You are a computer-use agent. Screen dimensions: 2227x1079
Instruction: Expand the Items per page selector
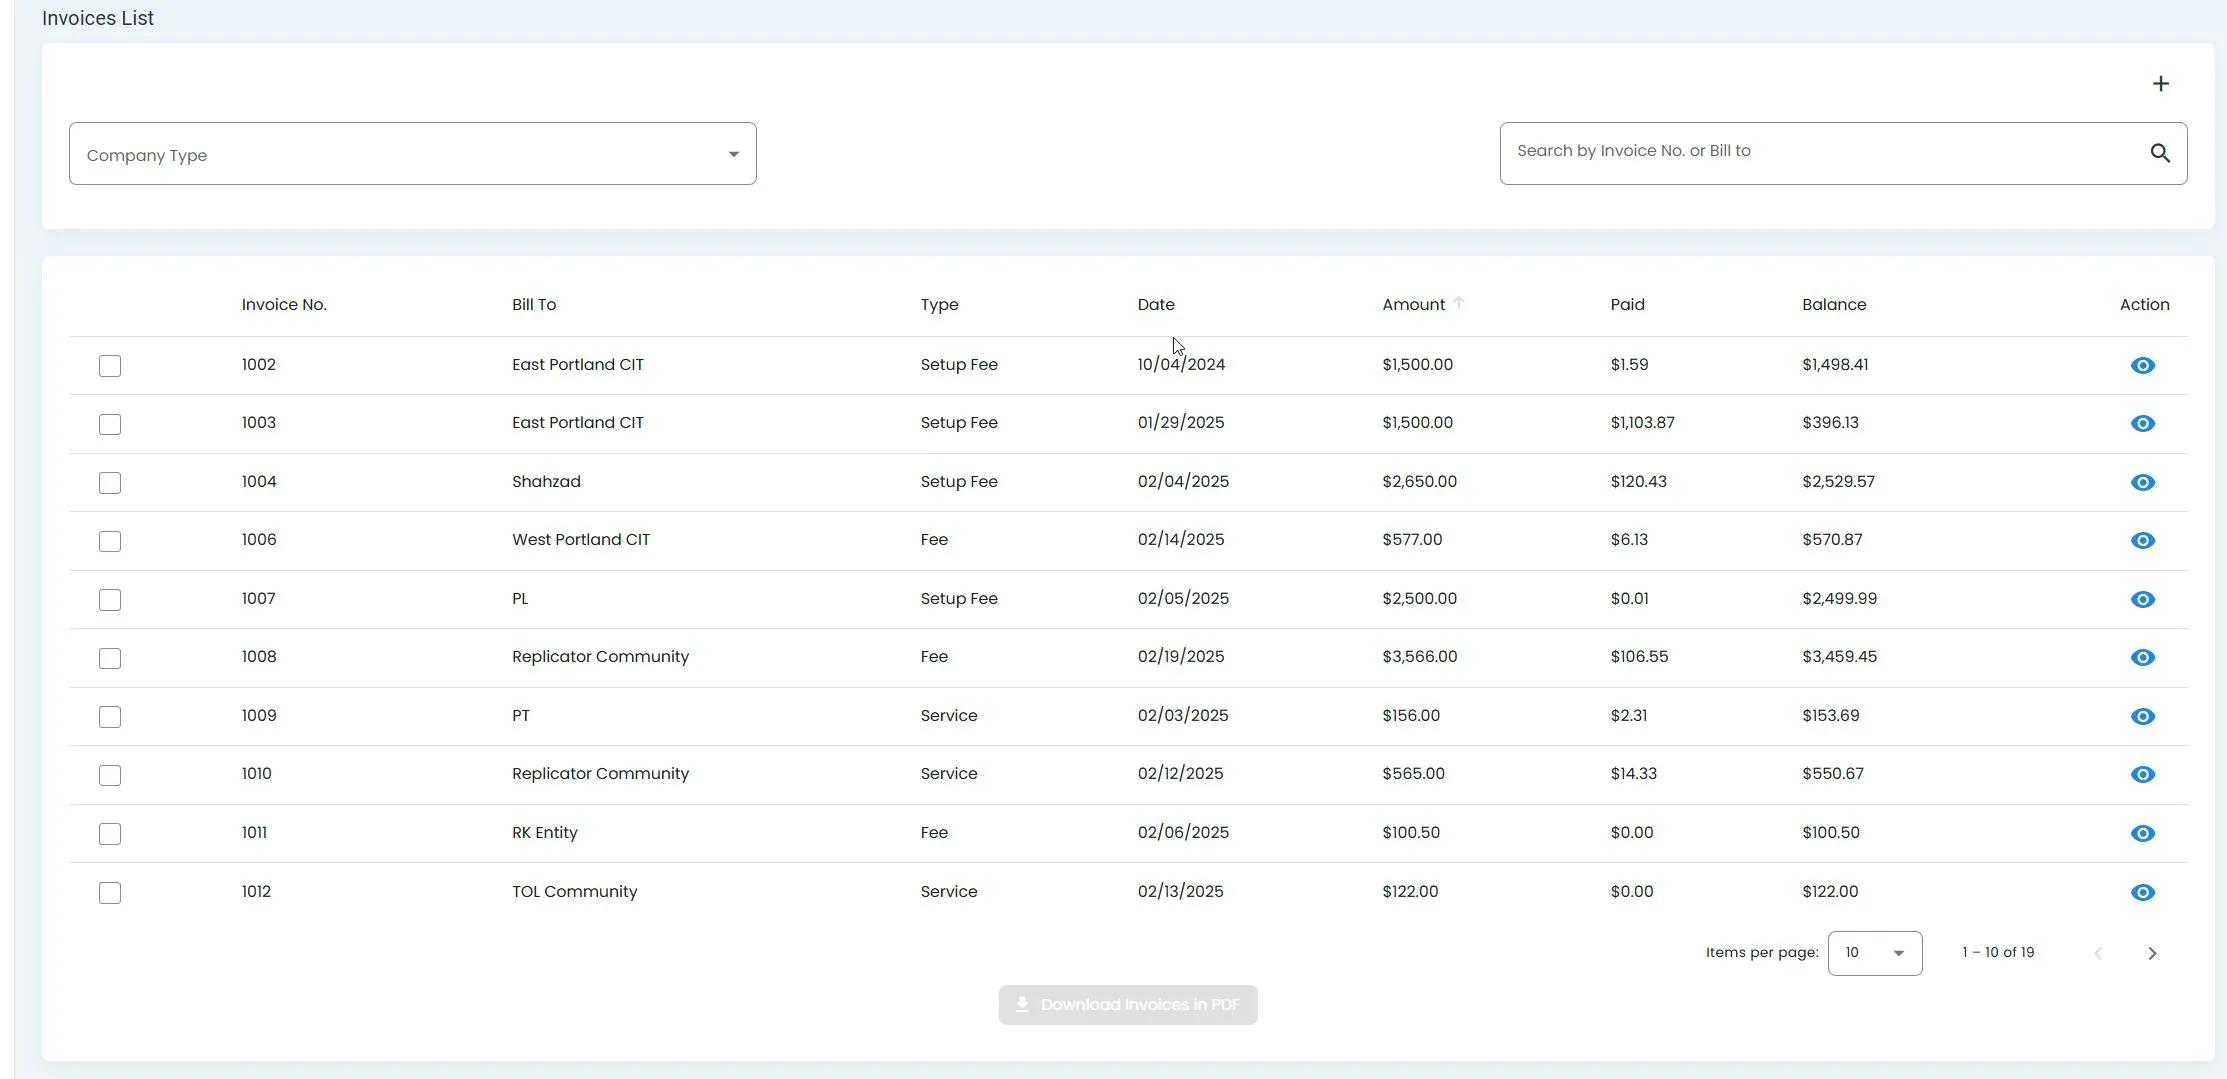pyautogui.click(x=1874, y=954)
